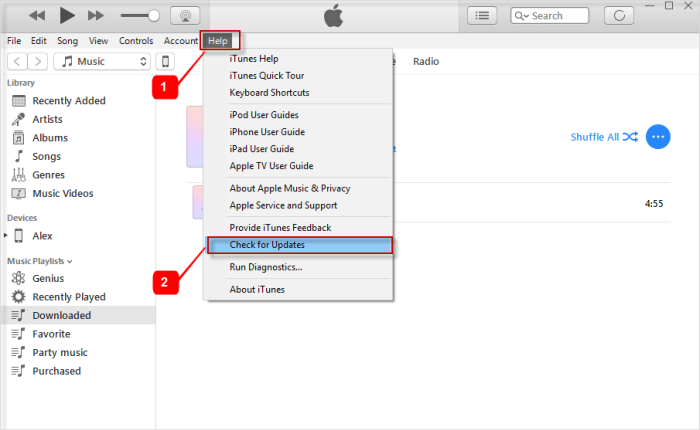The width and height of the screenshot is (700, 430).
Task: Click the 4:55 song duration
Action: 654,204
